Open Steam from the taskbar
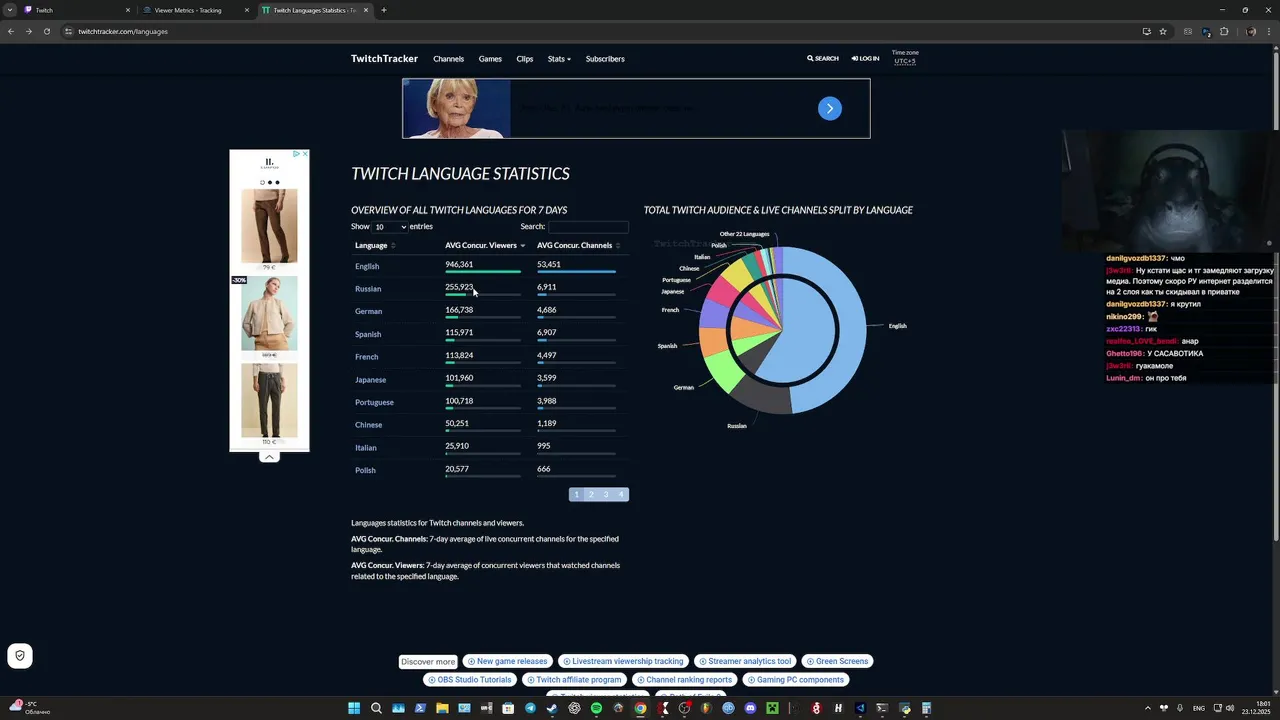The width and height of the screenshot is (1280, 720). (552, 708)
